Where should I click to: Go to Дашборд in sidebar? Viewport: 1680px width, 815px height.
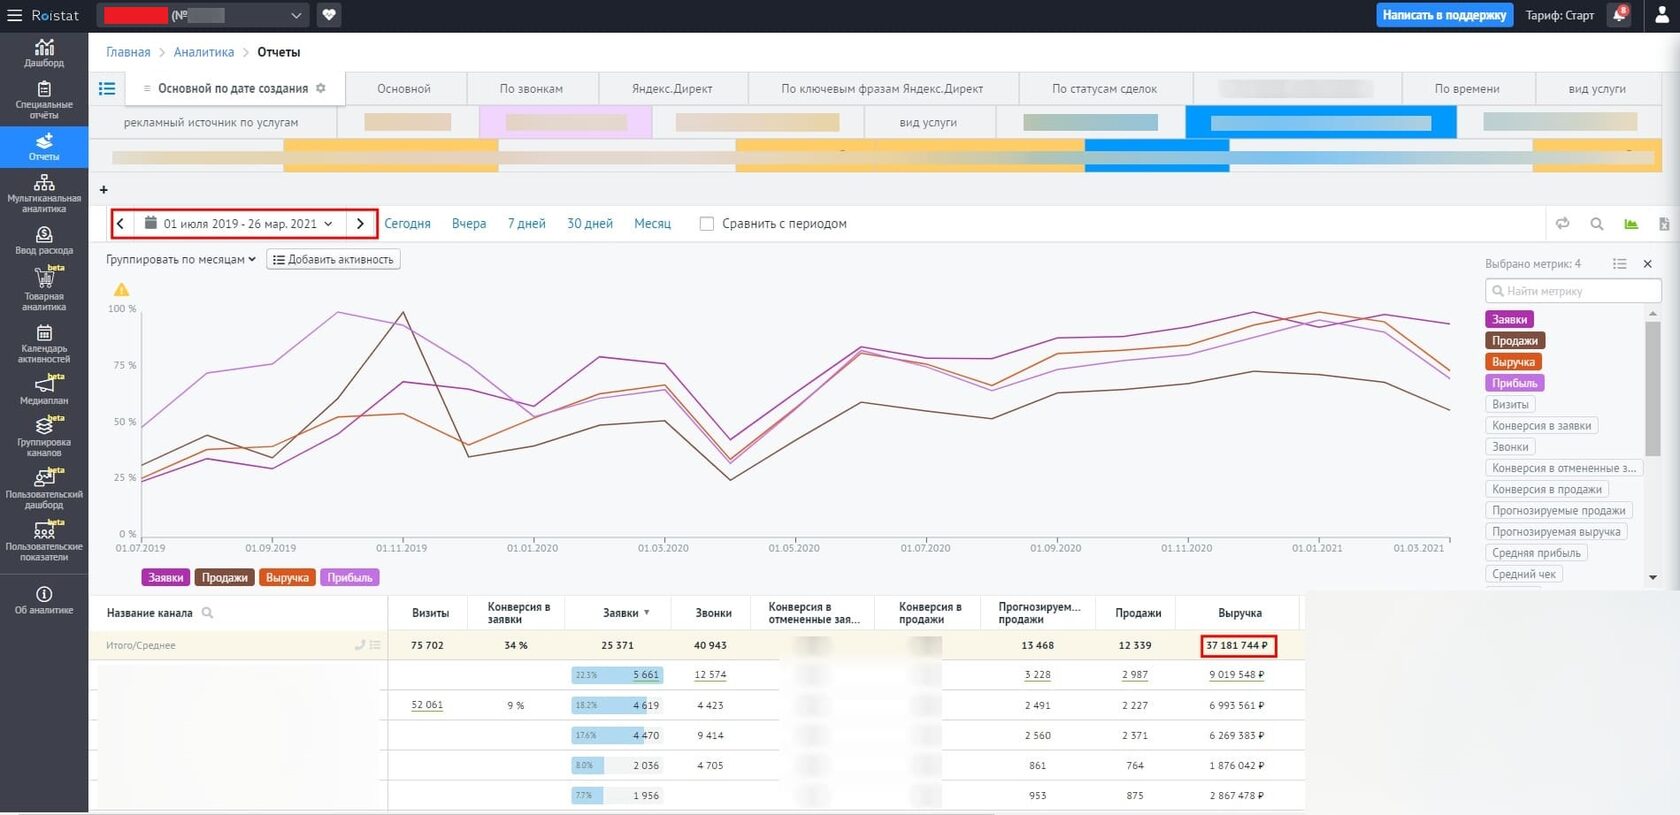pos(44,53)
